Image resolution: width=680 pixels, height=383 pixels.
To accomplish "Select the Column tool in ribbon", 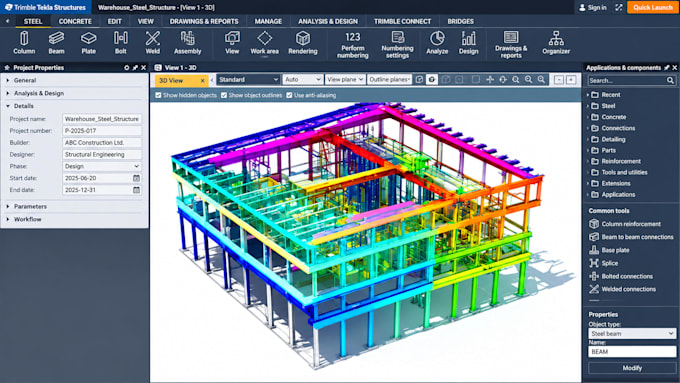I will point(24,43).
